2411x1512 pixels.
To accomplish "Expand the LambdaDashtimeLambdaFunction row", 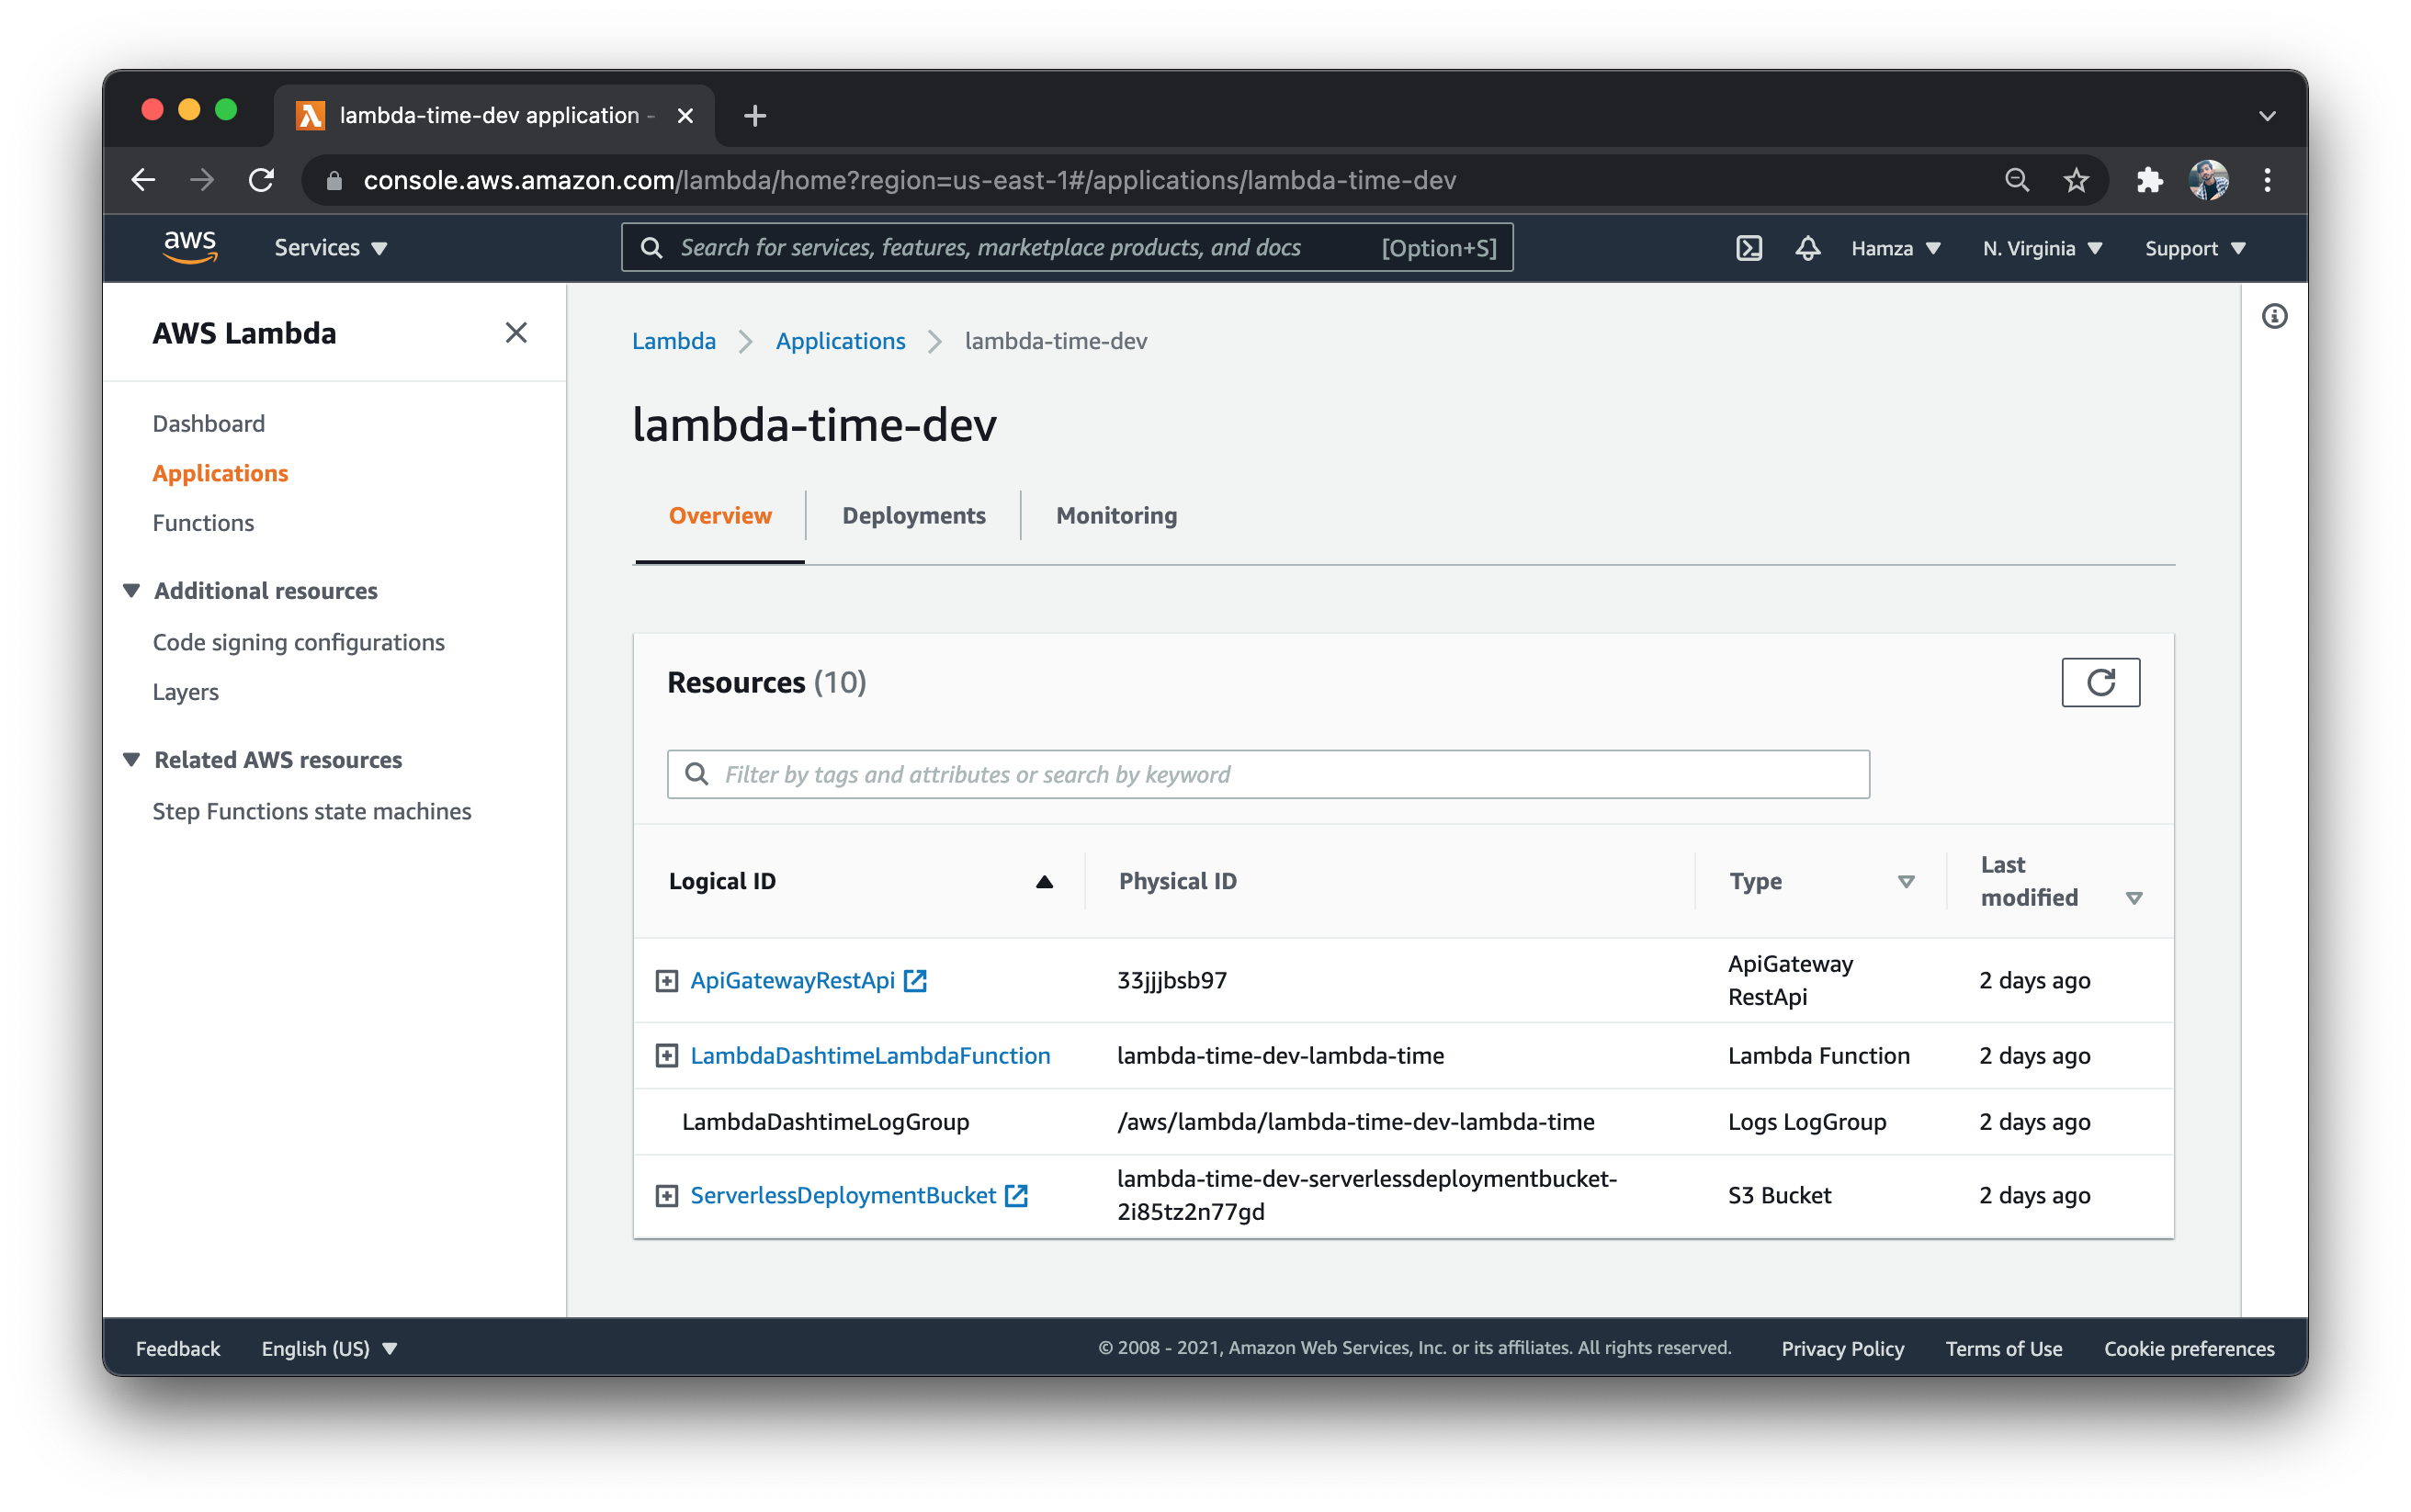I will [x=667, y=1056].
